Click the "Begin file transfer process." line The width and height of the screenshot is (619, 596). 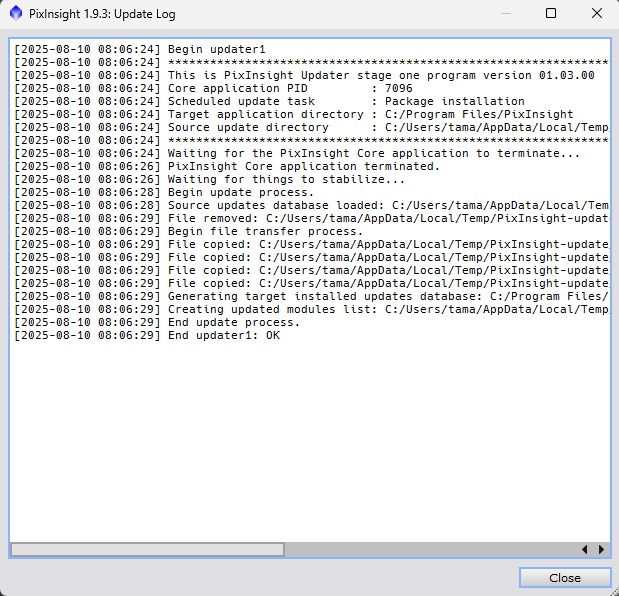(188, 232)
